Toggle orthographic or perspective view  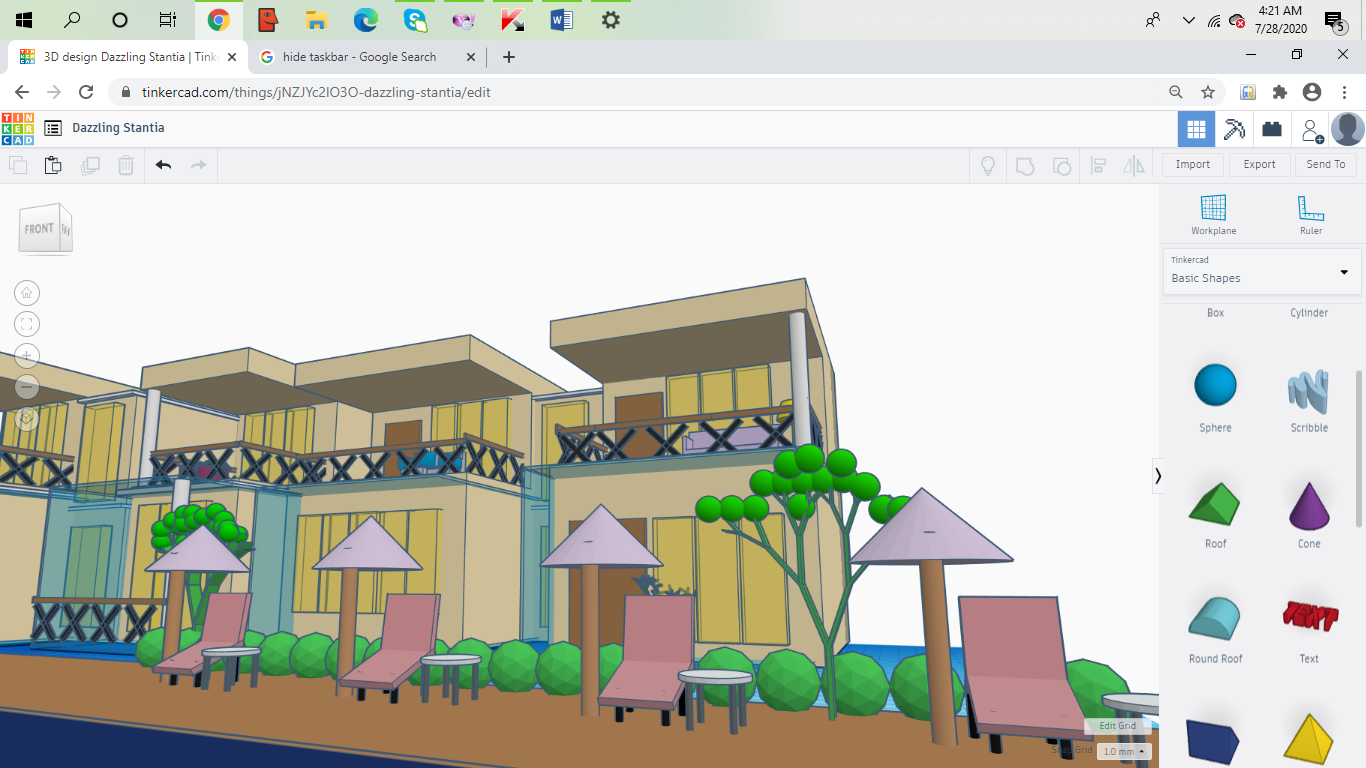pos(27,419)
